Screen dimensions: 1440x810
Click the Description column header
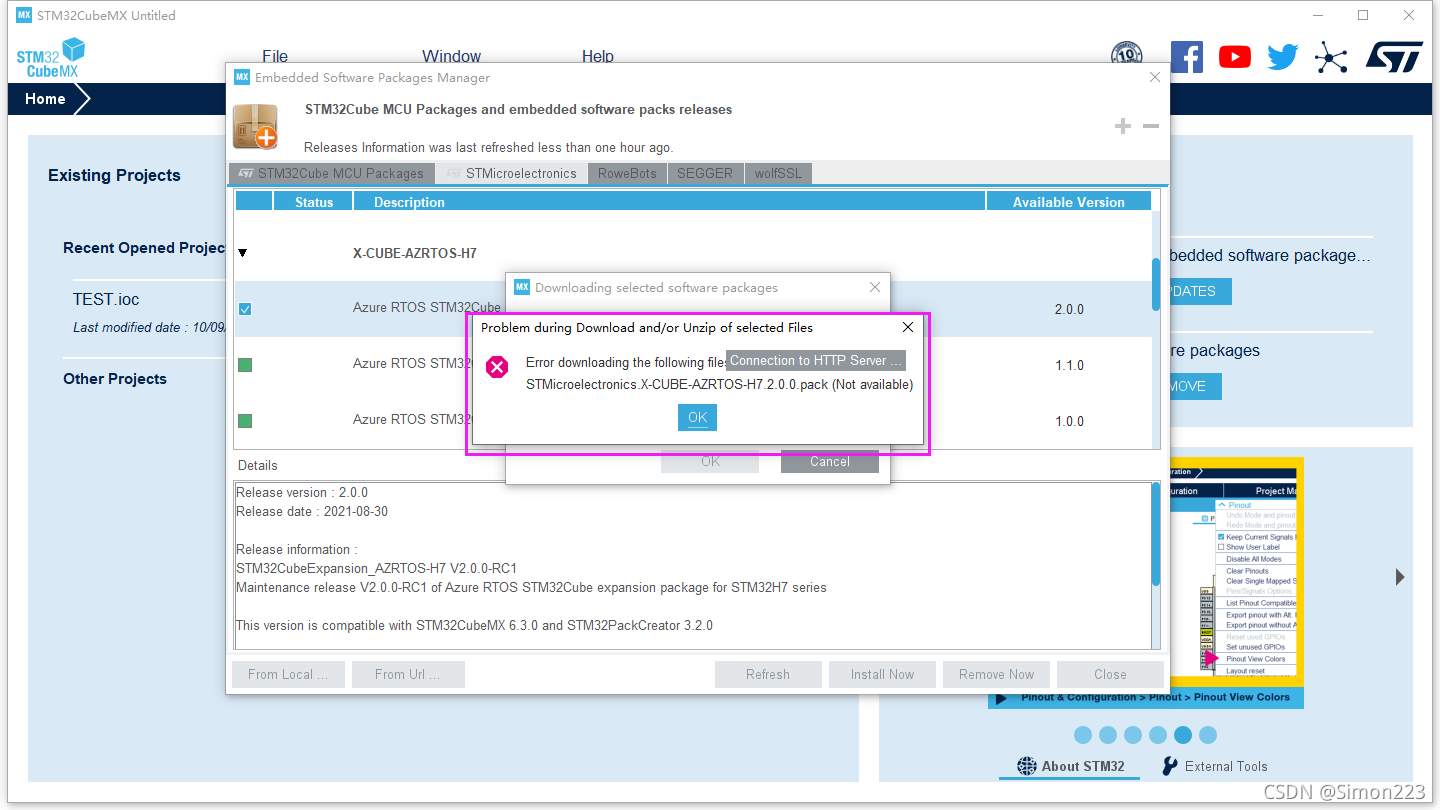point(670,202)
